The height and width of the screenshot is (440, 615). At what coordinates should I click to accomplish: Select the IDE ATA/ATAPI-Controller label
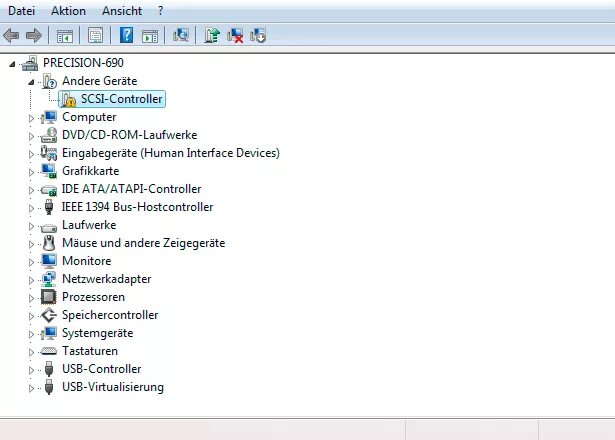pyautogui.click(x=131, y=189)
